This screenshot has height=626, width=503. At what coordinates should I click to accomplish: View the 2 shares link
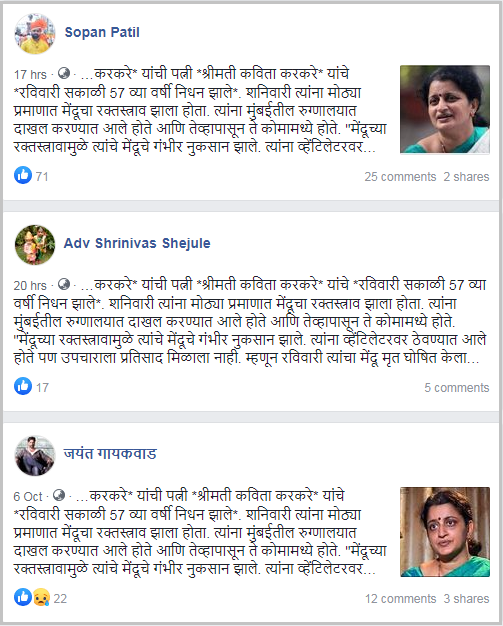(466, 176)
